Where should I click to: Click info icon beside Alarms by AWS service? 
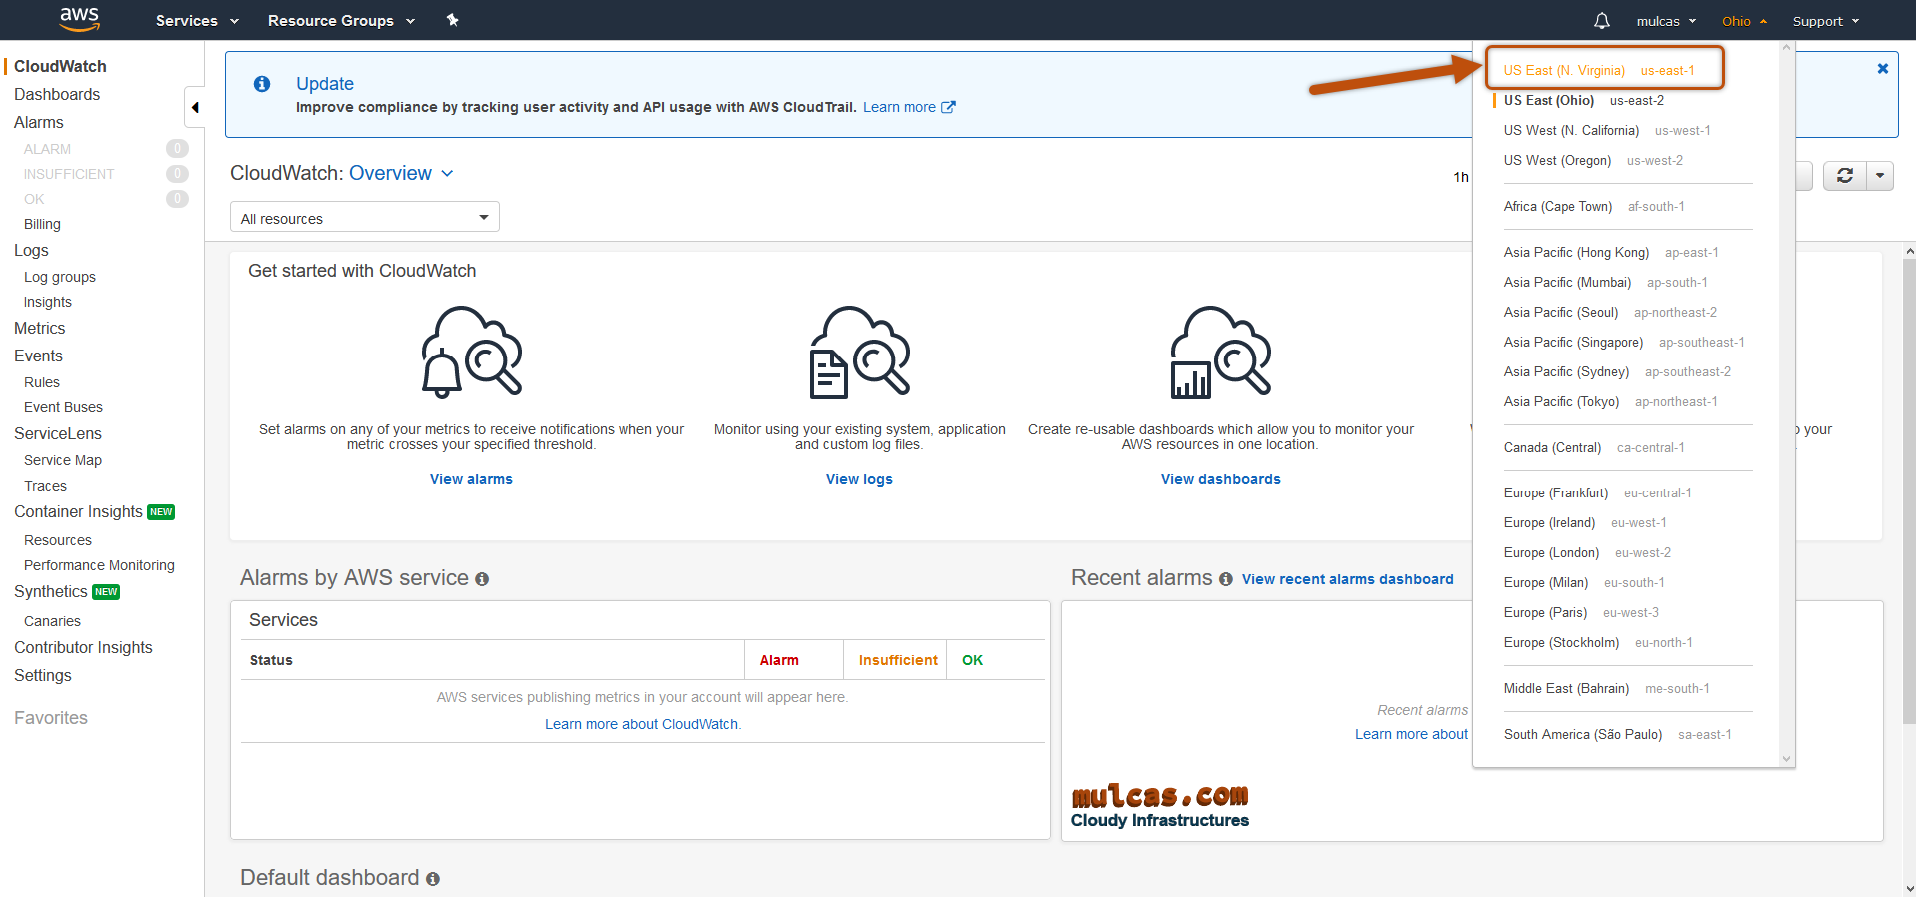tap(482, 579)
